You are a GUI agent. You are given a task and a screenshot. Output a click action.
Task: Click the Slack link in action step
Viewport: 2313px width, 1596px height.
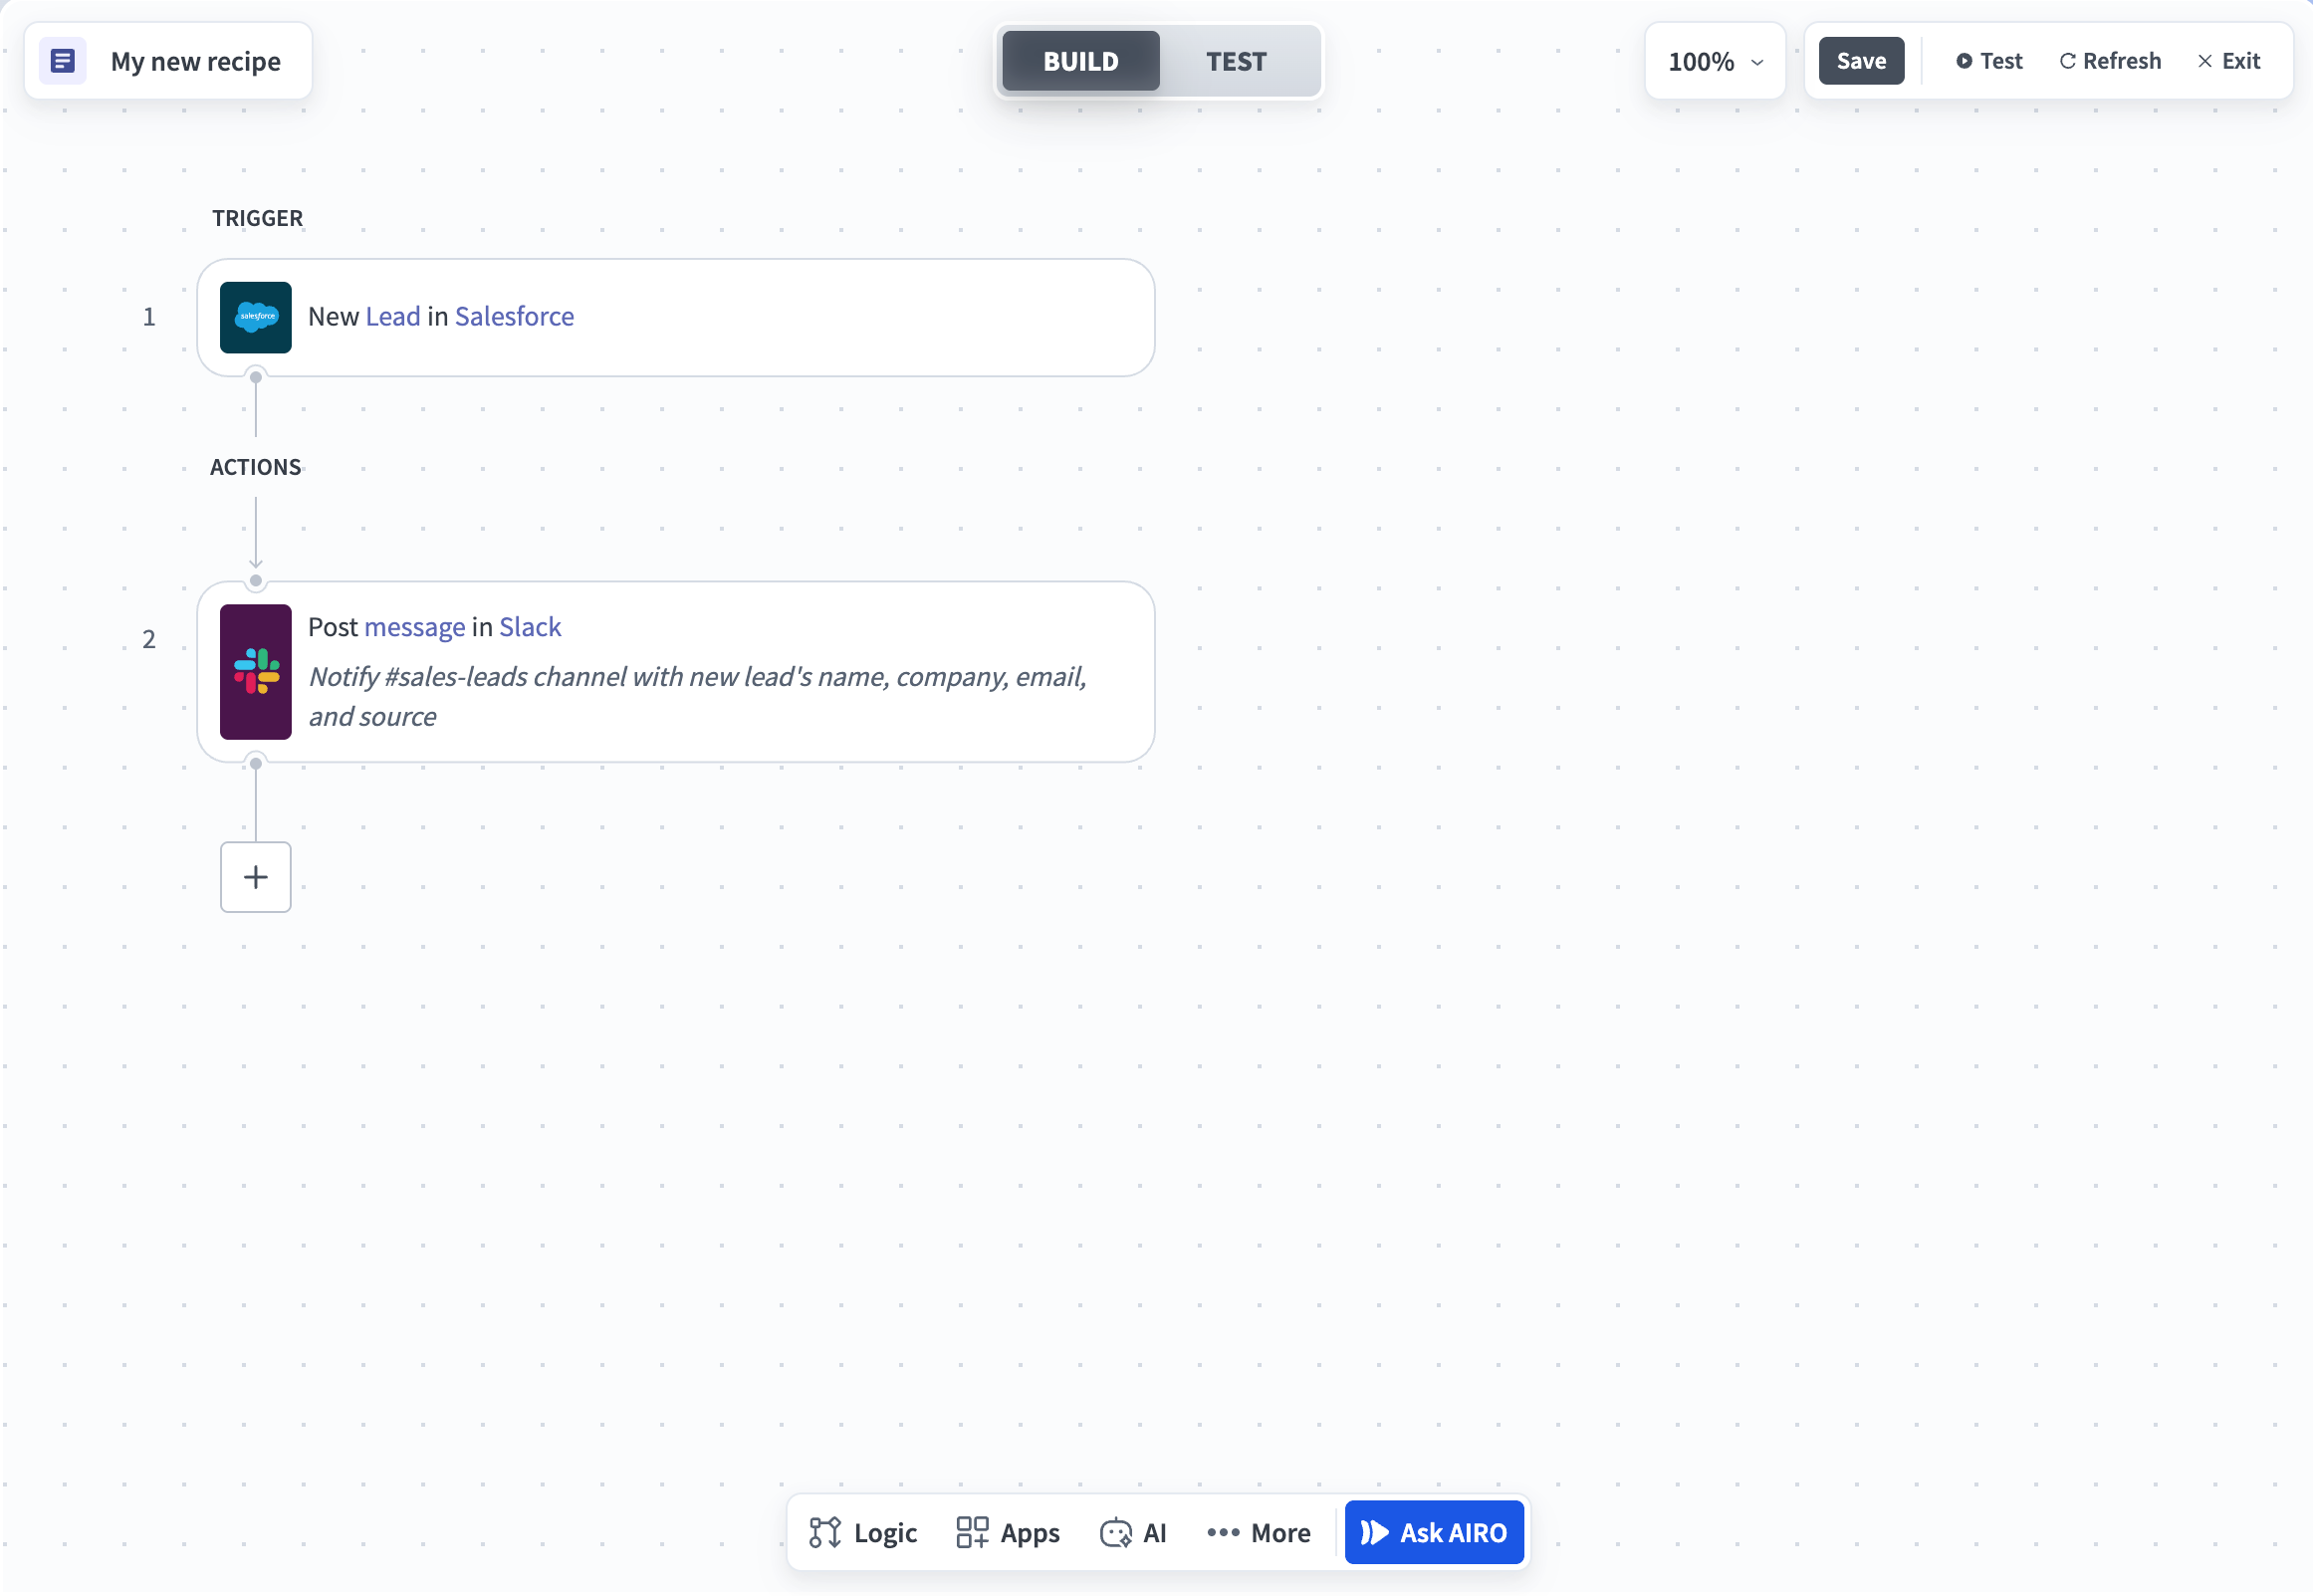tap(530, 627)
